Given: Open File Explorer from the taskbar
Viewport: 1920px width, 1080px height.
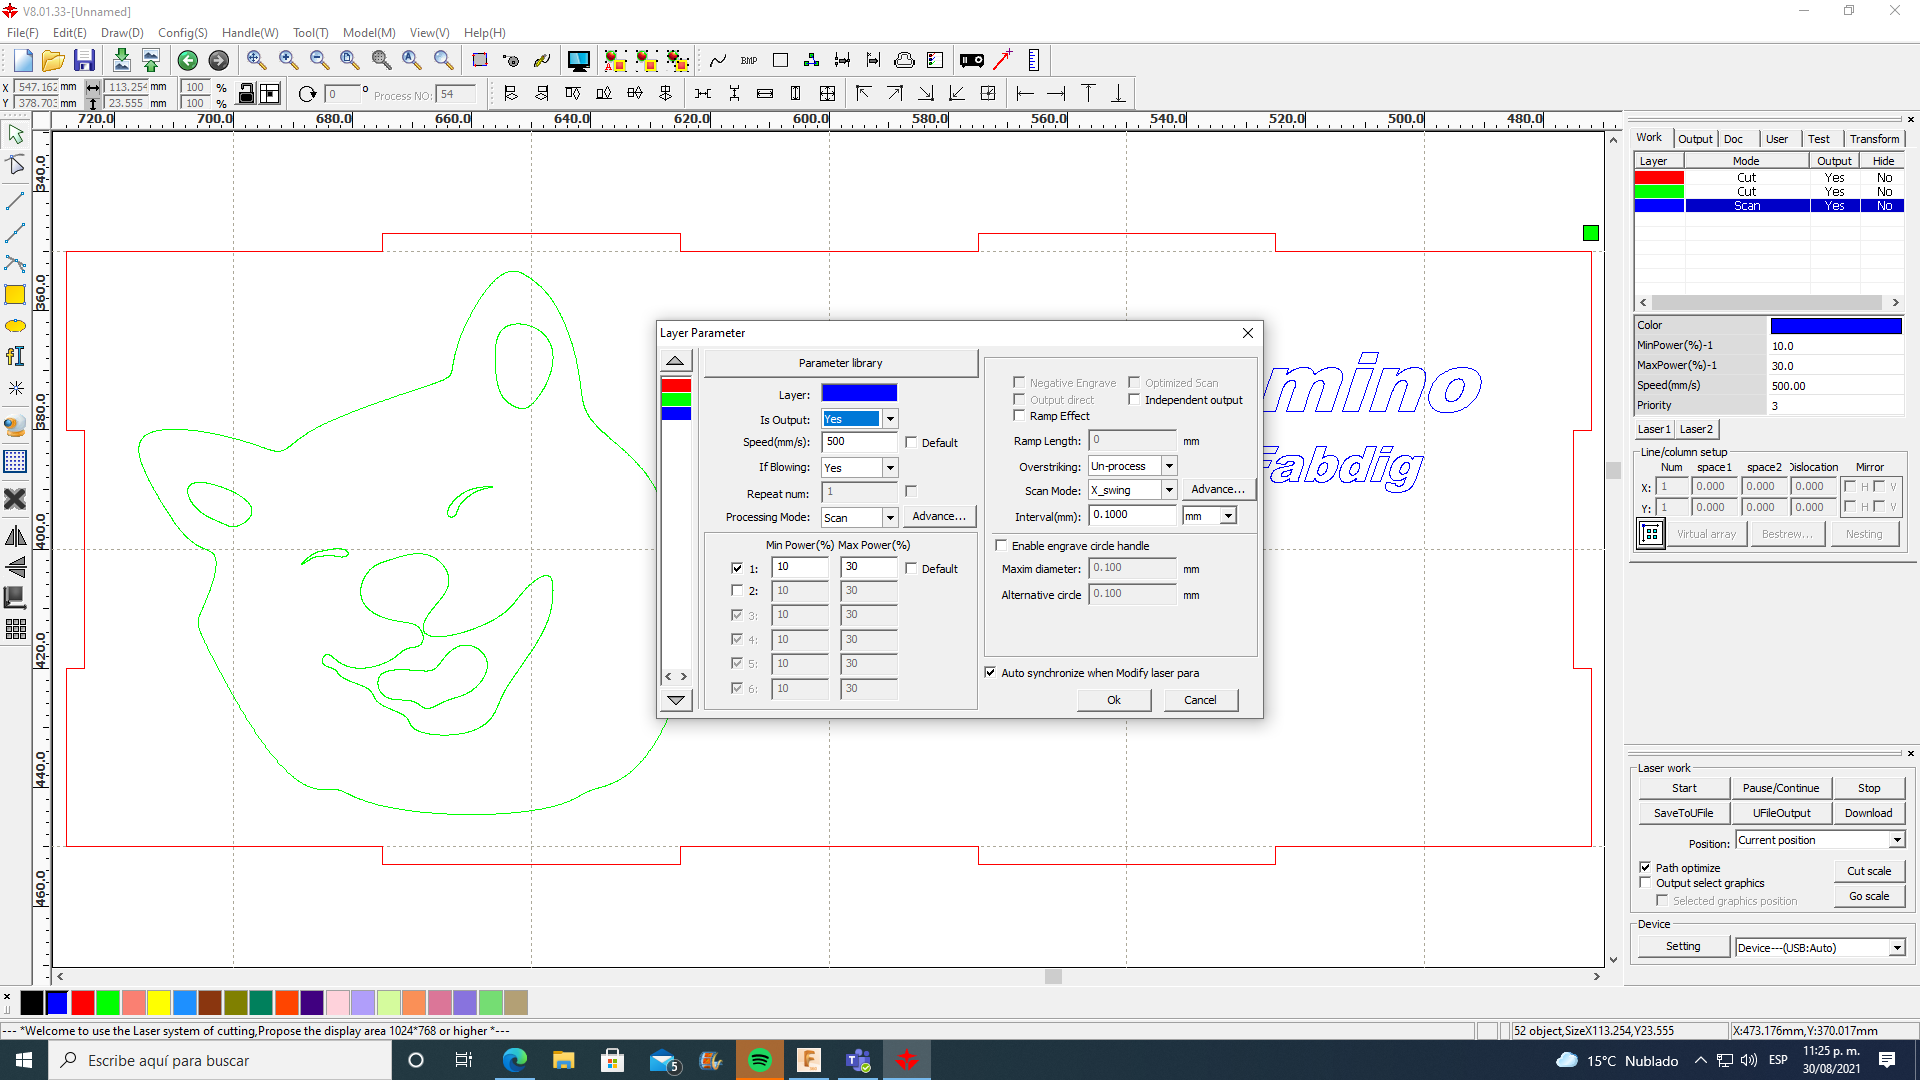Looking at the screenshot, I should click(x=563, y=1060).
